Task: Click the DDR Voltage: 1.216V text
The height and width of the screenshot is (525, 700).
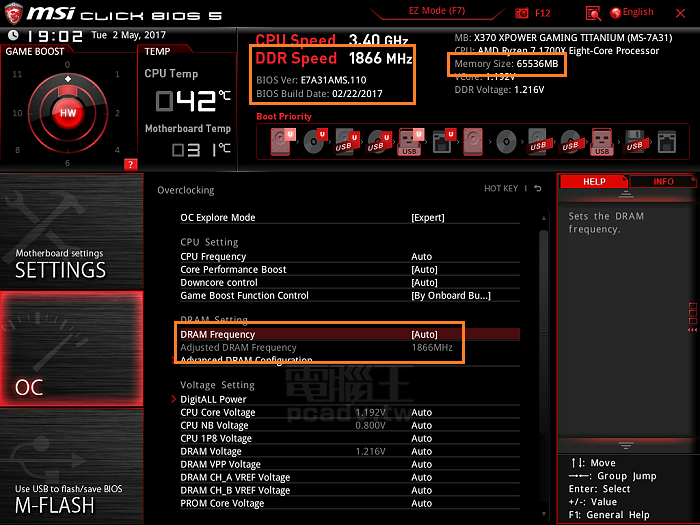Action: [x=499, y=90]
